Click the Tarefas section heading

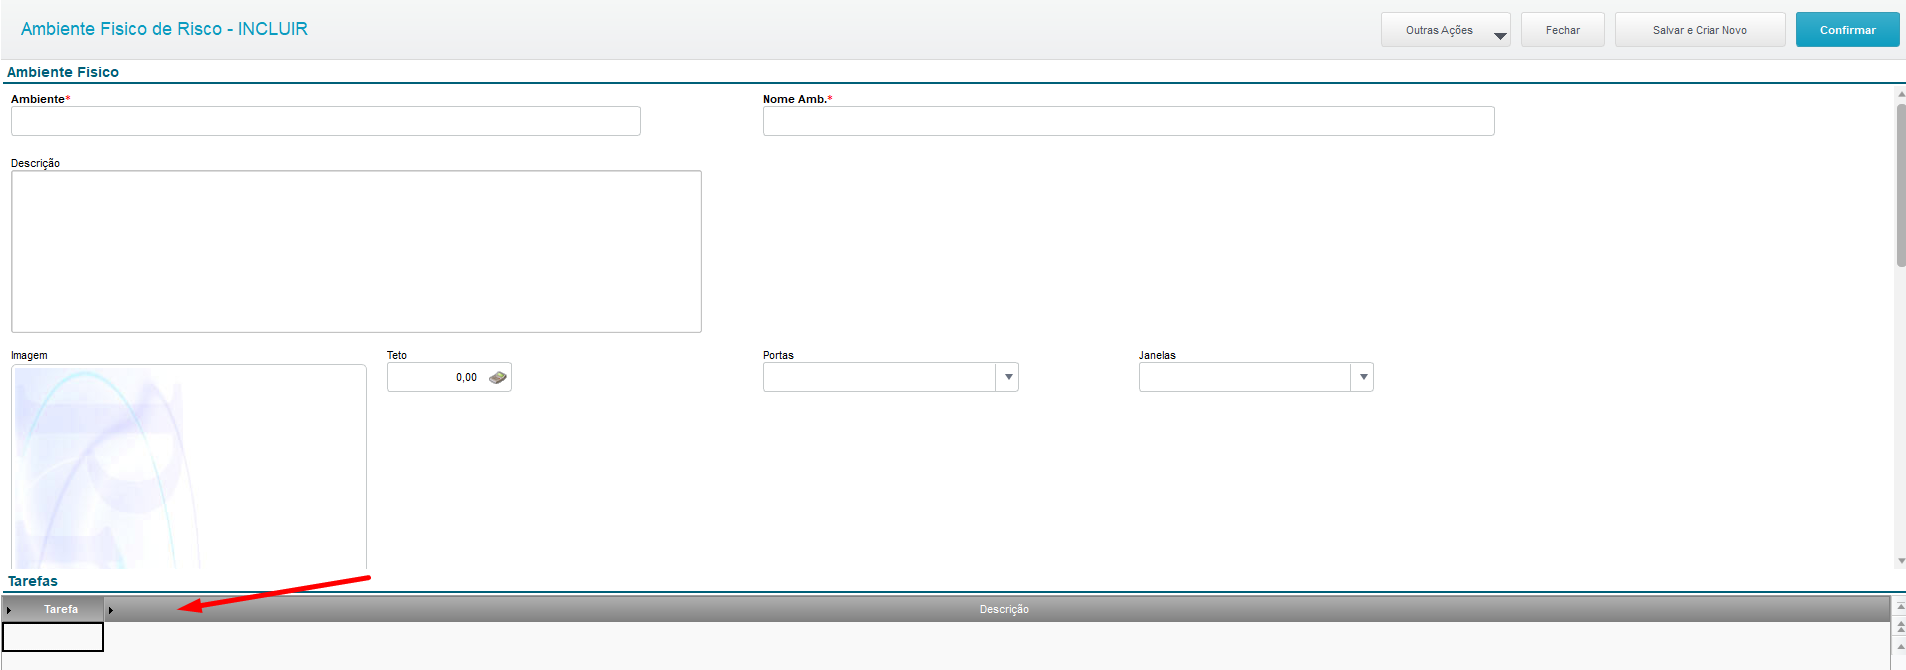[33, 581]
